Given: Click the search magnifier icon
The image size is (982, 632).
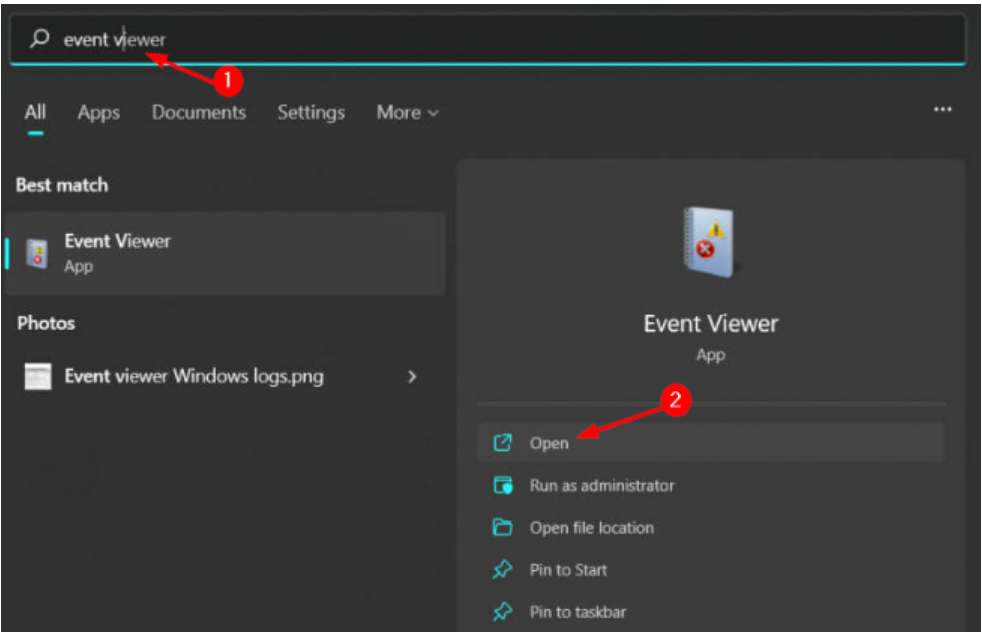Looking at the screenshot, I should click(x=40, y=39).
